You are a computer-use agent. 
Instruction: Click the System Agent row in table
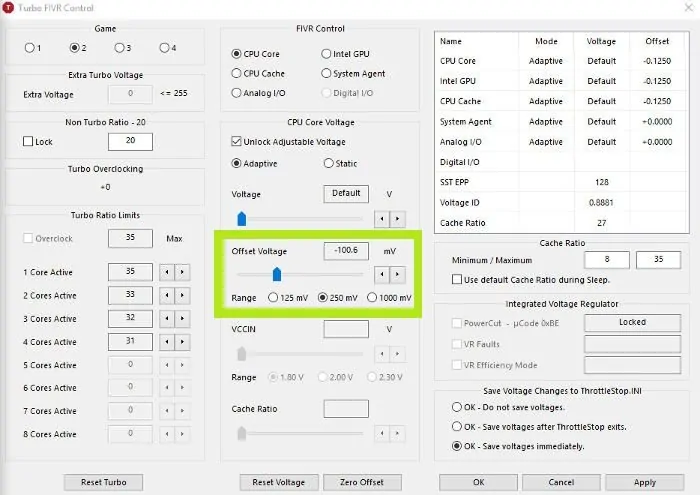coord(562,121)
